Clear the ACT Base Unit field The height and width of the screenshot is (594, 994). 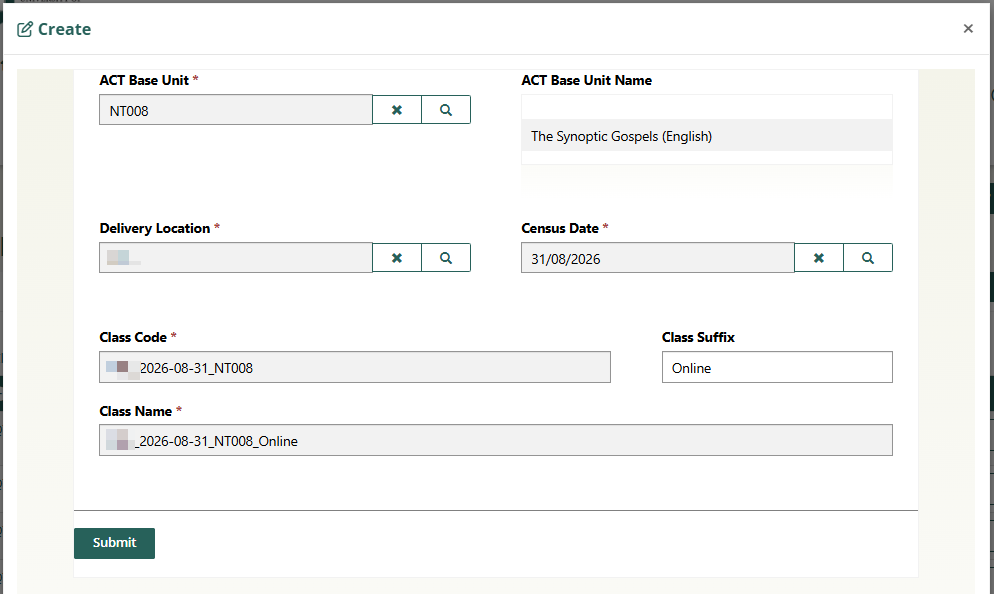[x=397, y=110]
